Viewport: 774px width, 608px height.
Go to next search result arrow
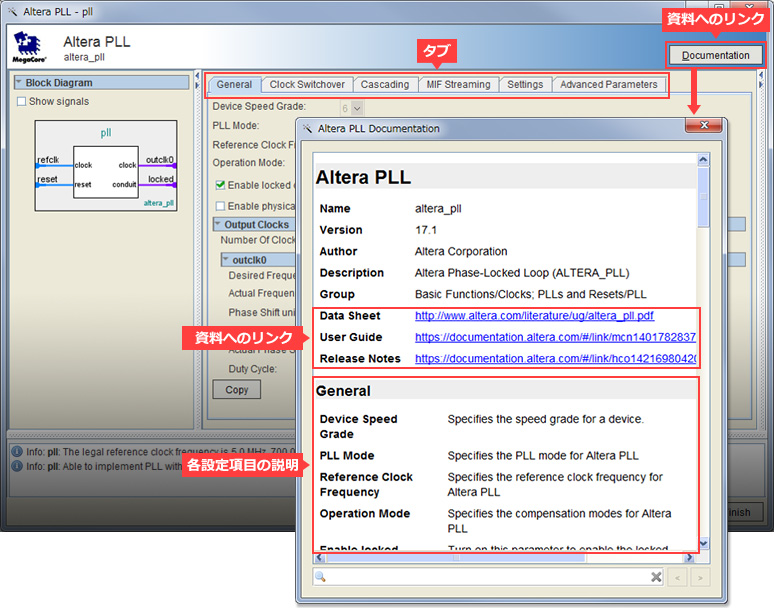tap(700, 577)
